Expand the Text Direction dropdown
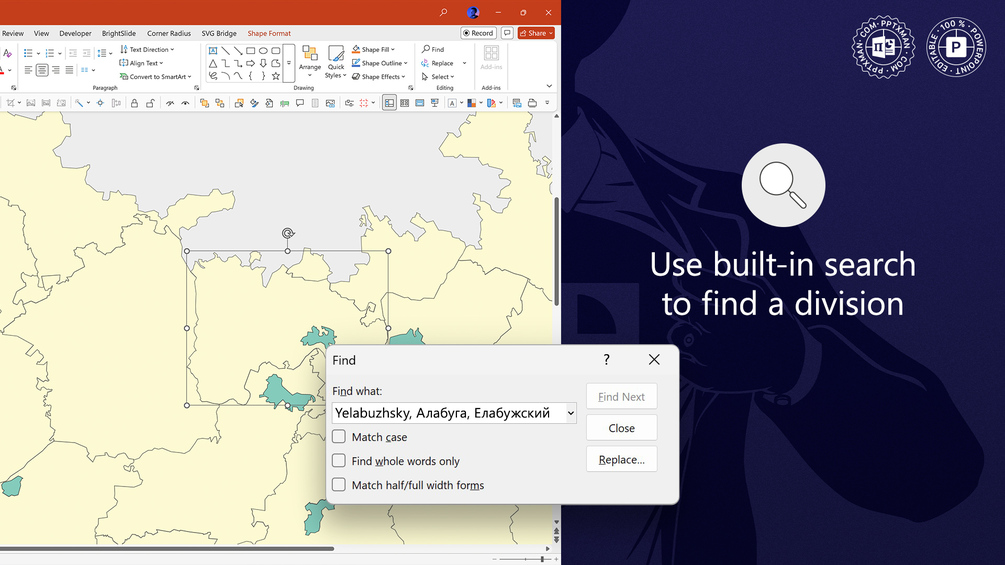The image size is (1005, 565). (147, 49)
